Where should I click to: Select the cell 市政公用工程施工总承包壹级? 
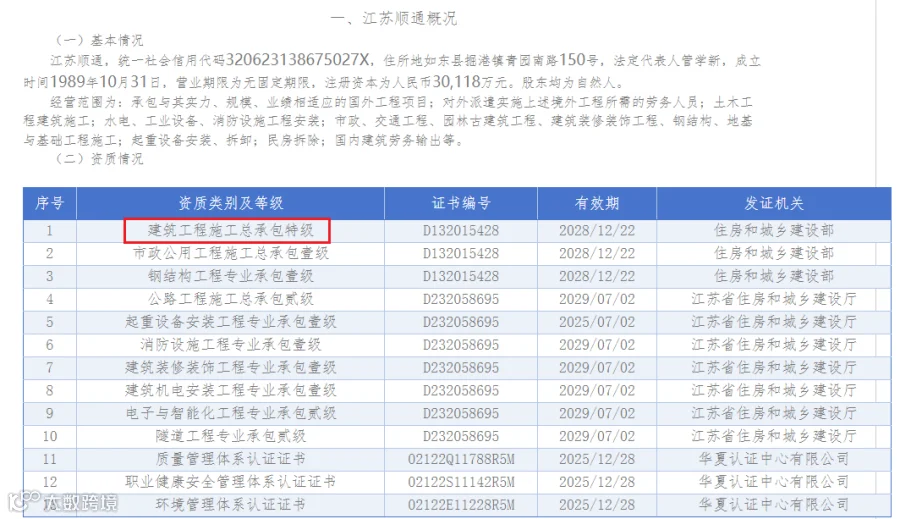coord(230,253)
